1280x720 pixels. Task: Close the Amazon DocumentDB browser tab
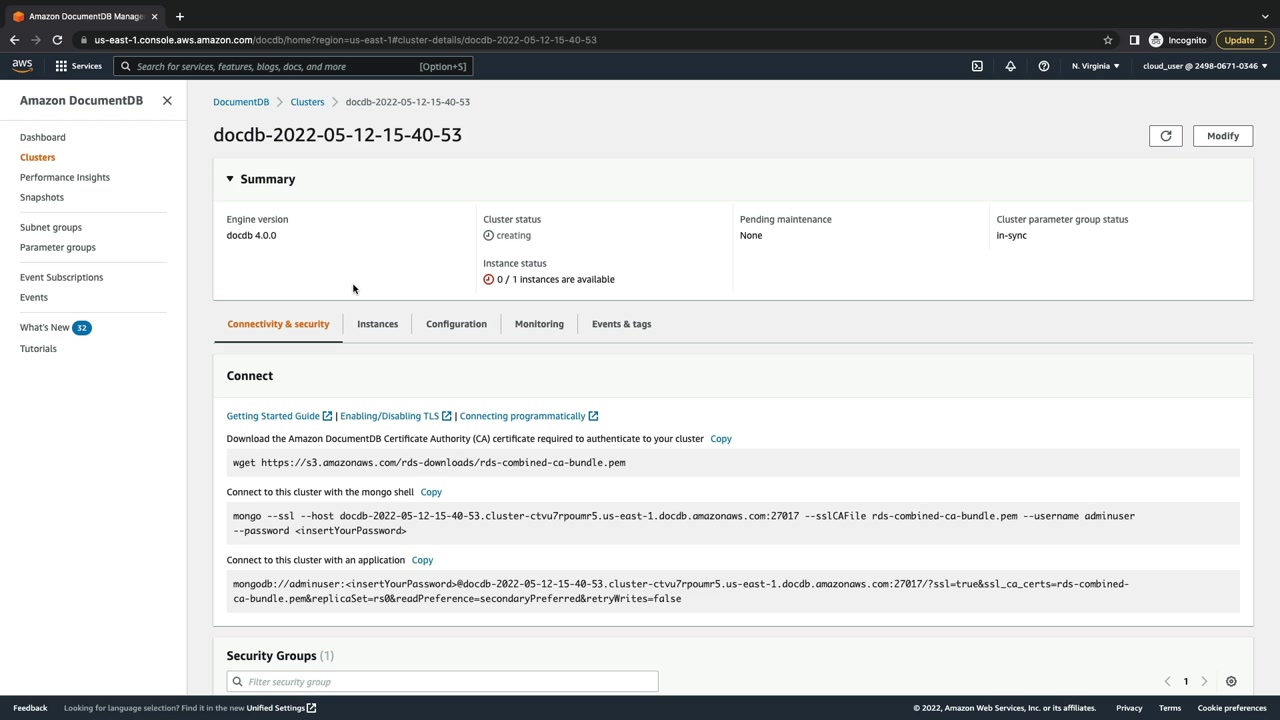pyautogui.click(x=154, y=16)
